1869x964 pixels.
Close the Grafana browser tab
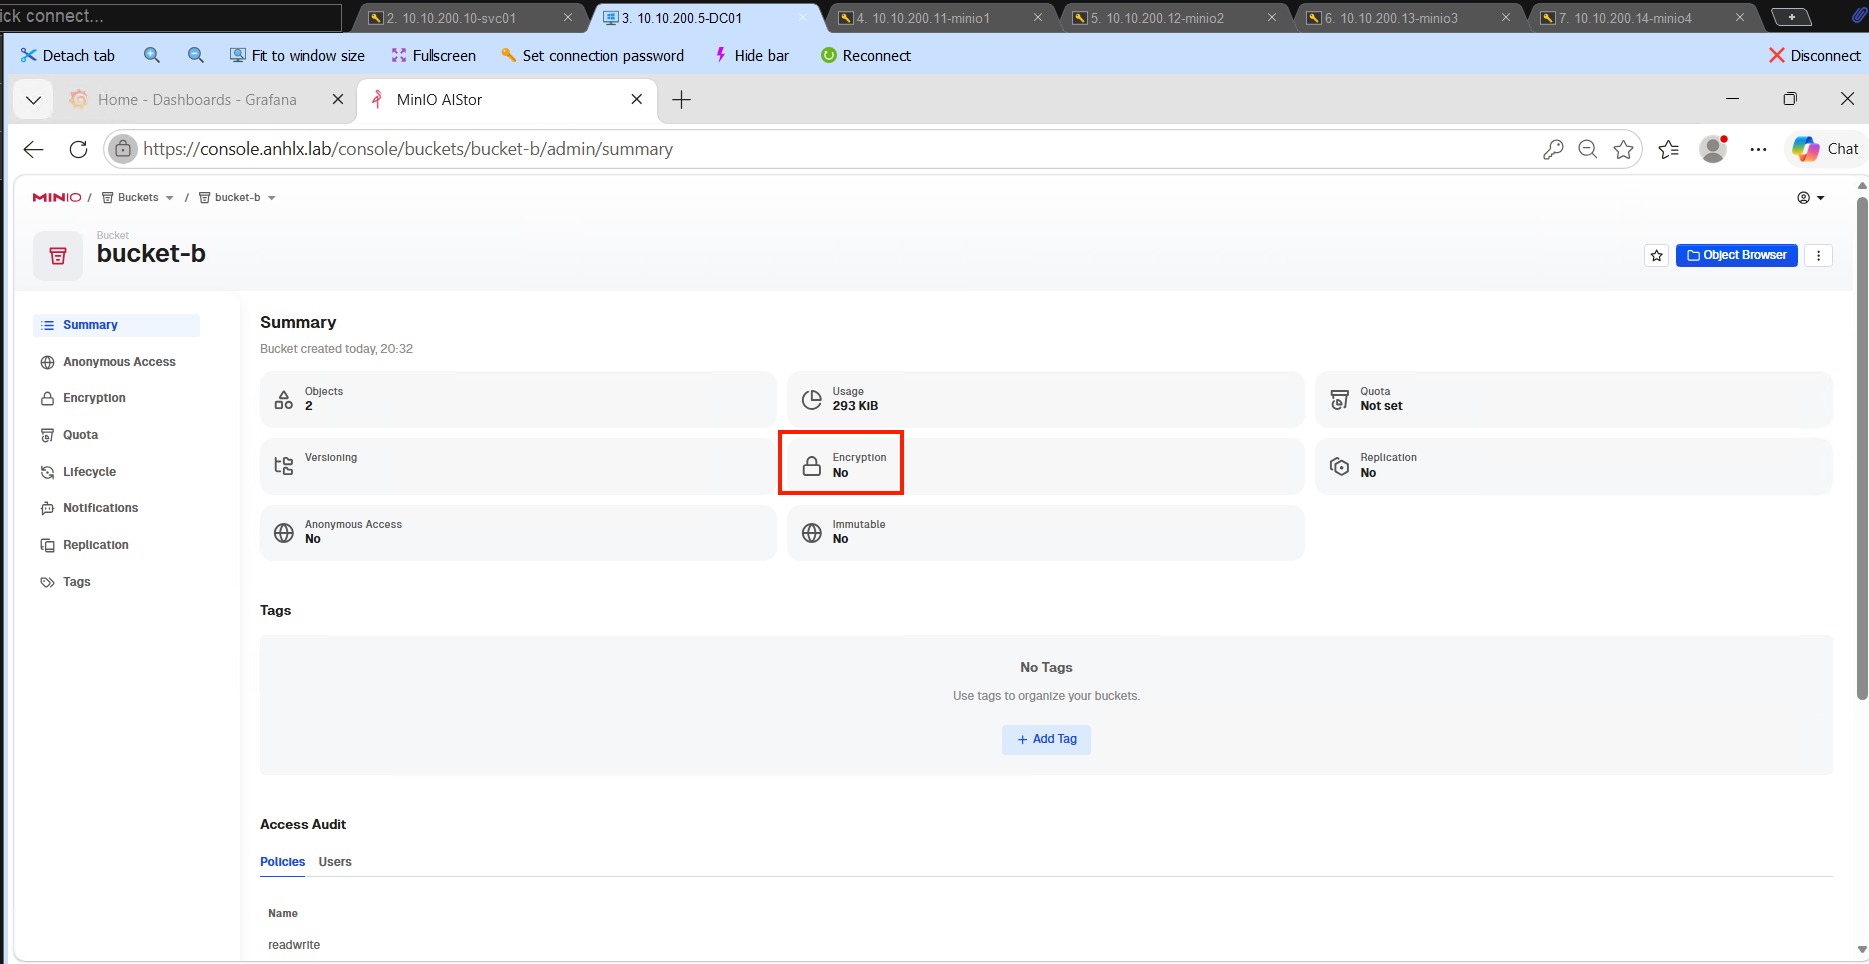point(338,100)
